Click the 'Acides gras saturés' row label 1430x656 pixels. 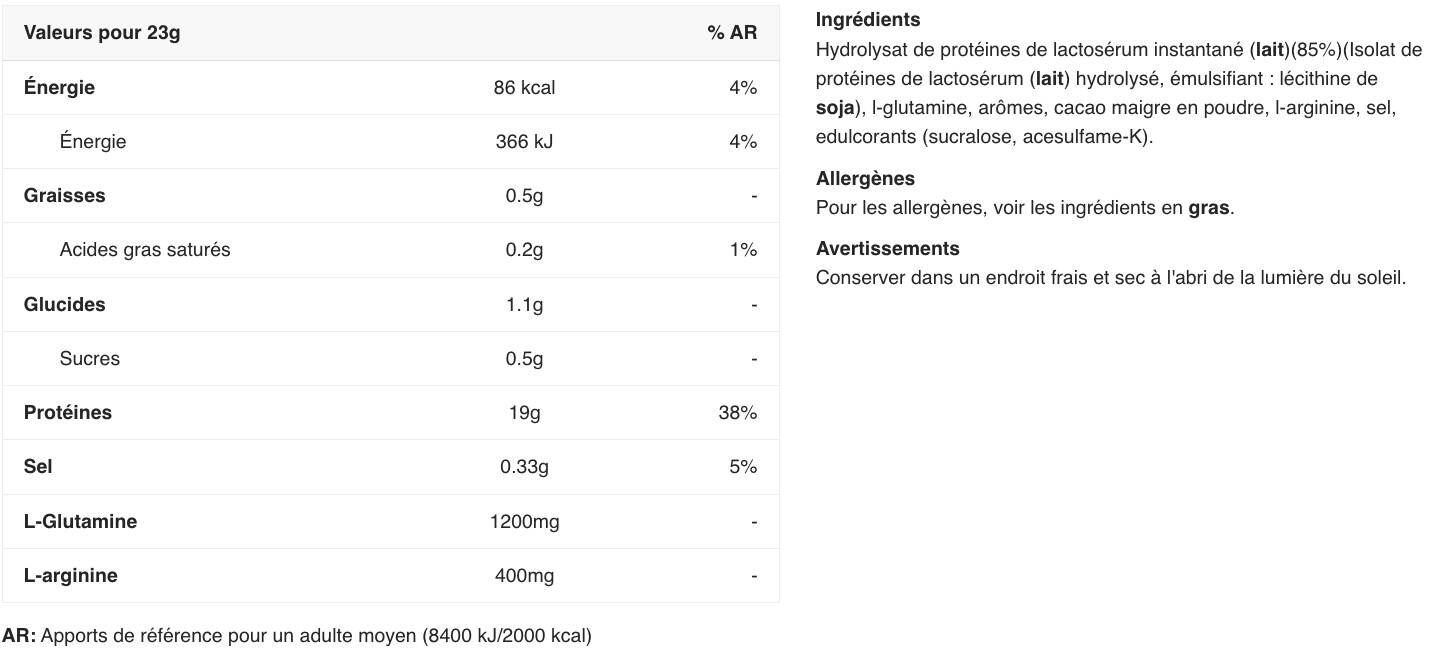pyautogui.click(x=144, y=250)
